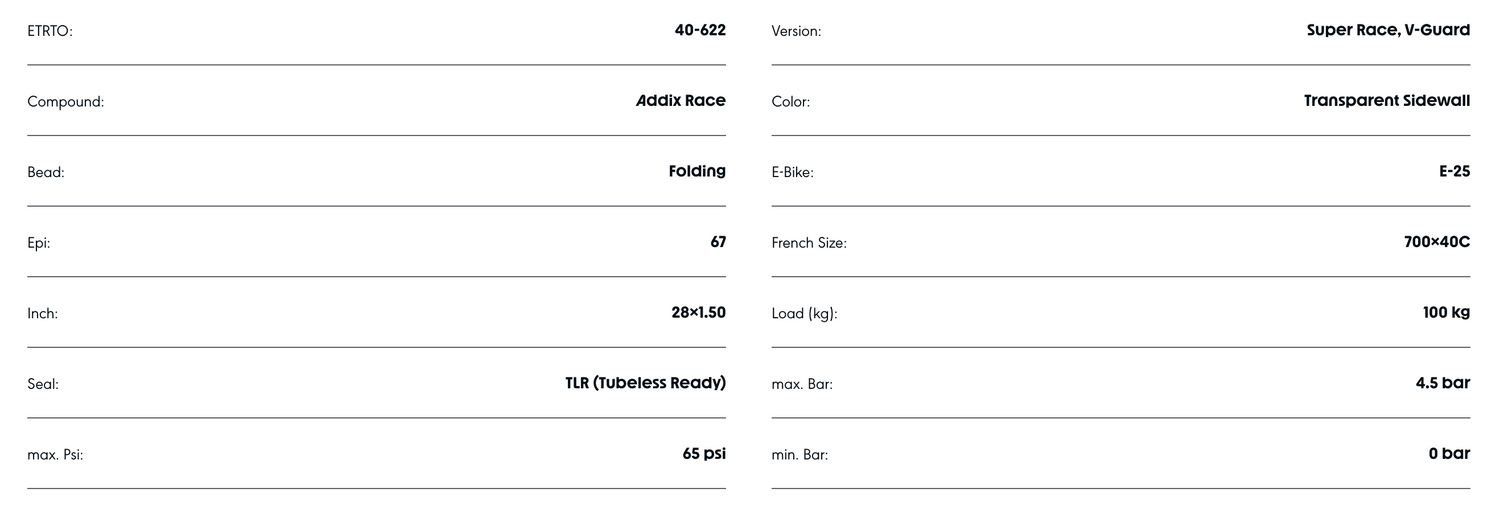Viewport: 1500px width, 509px height.
Task: Click the 65 psi max pressure value
Action: [704, 454]
